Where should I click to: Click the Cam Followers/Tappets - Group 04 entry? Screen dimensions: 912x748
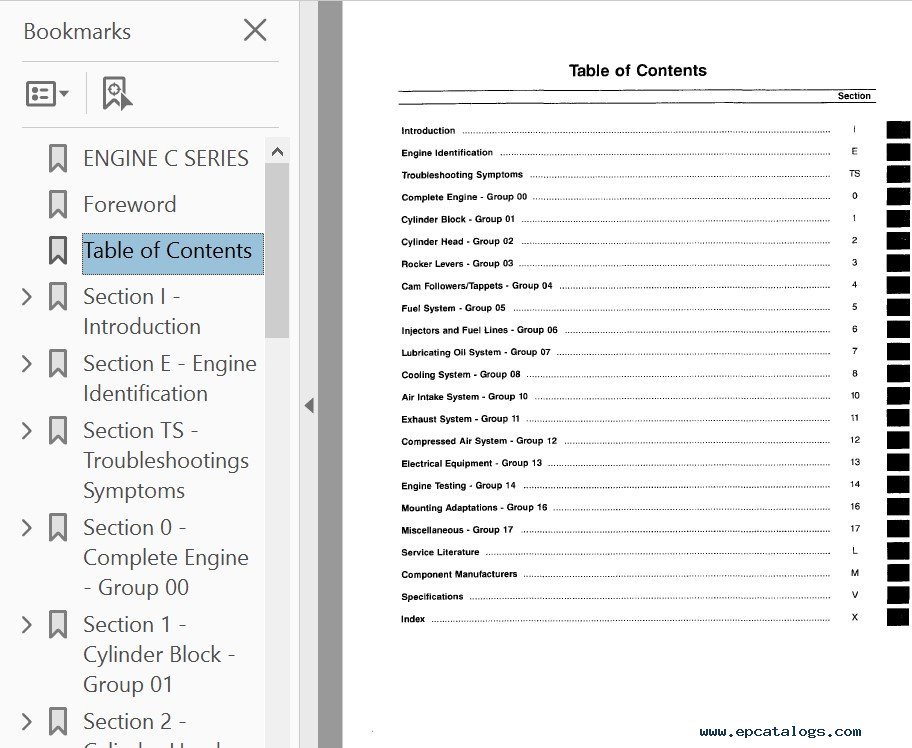[477, 286]
